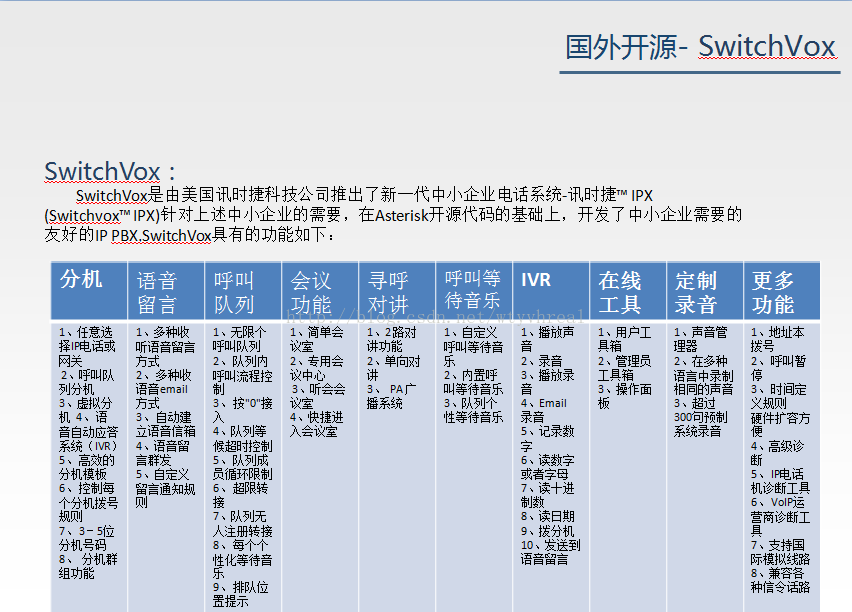852x612 pixels.
Task: Click "5、IP电话机诊断工具" entry
Action: click(x=780, y=481)
